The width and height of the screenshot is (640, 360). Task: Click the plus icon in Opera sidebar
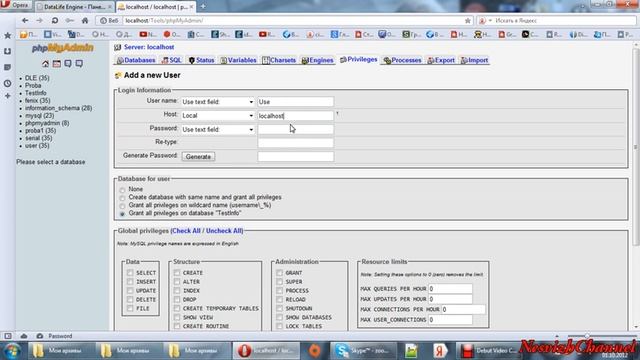click(7, 96)
